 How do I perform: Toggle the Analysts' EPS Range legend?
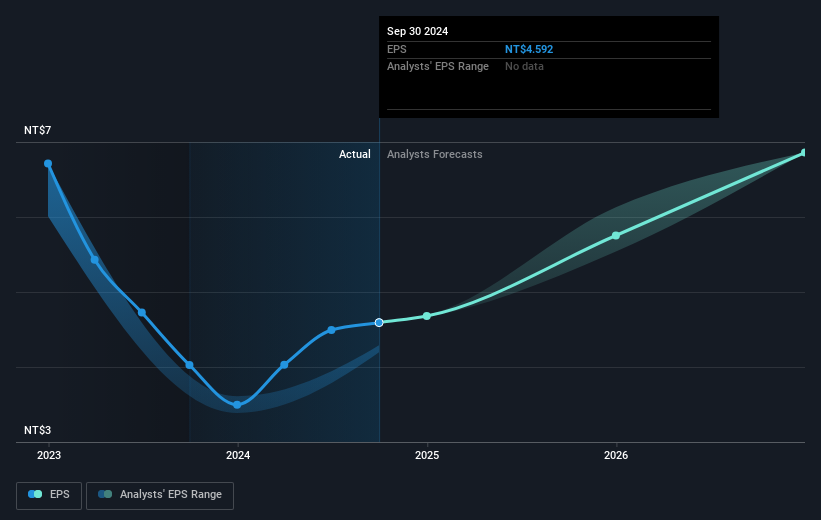click(x=160, y=495)
